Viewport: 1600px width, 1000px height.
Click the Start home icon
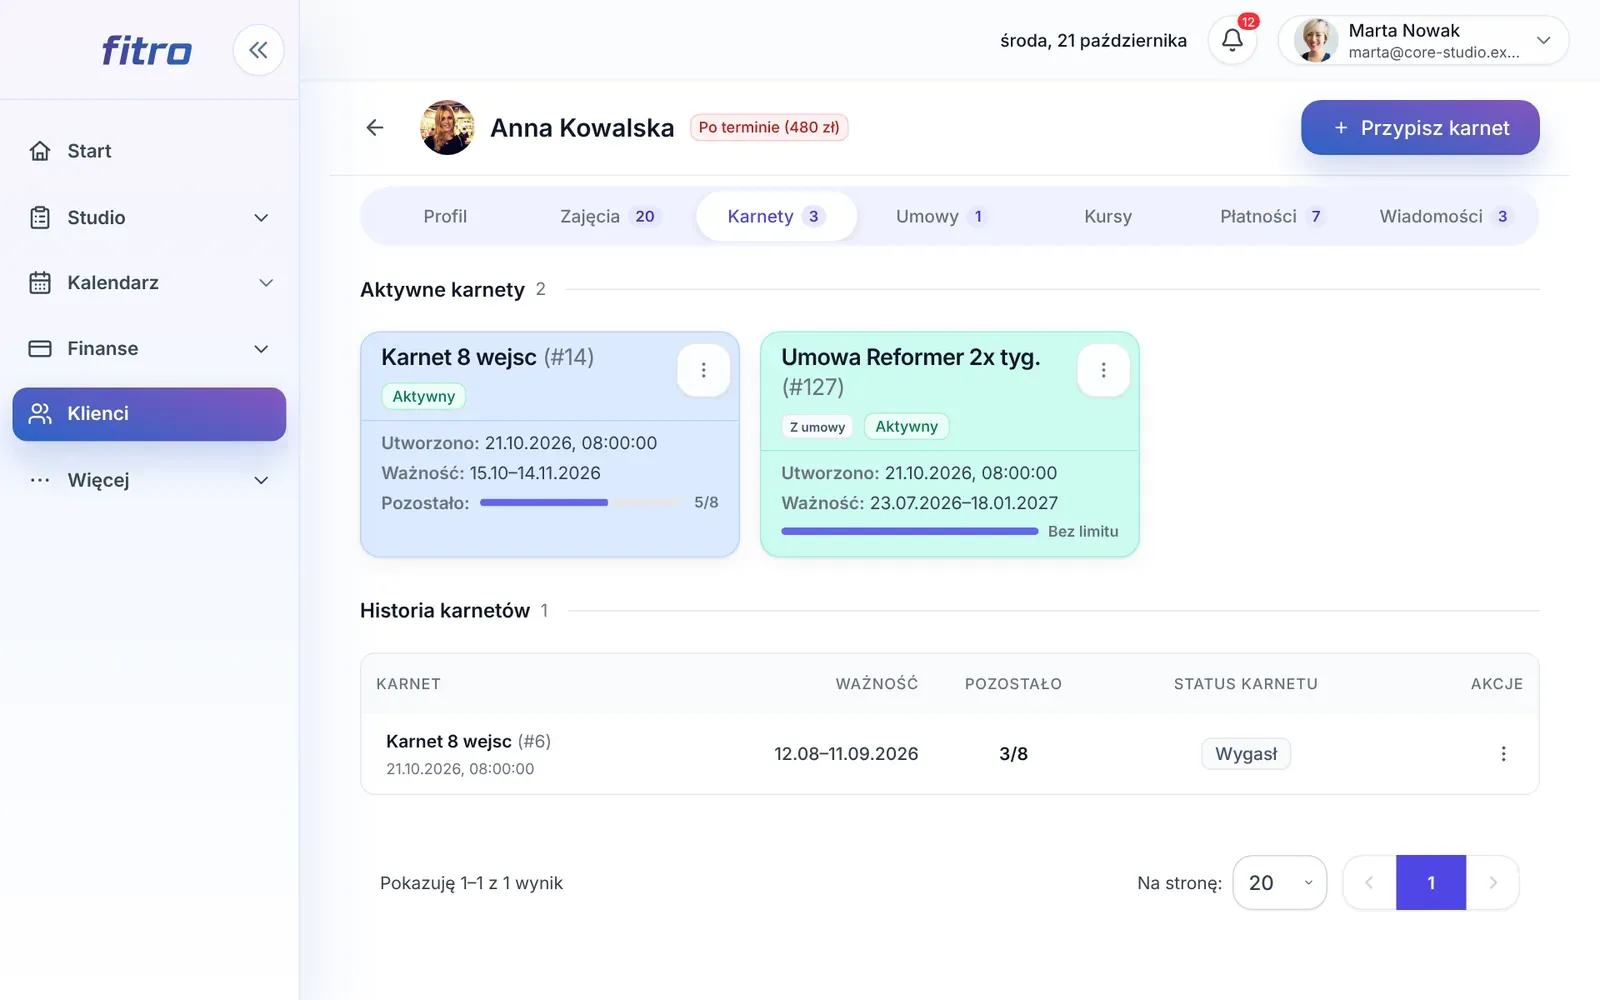(x=40, y=151)
